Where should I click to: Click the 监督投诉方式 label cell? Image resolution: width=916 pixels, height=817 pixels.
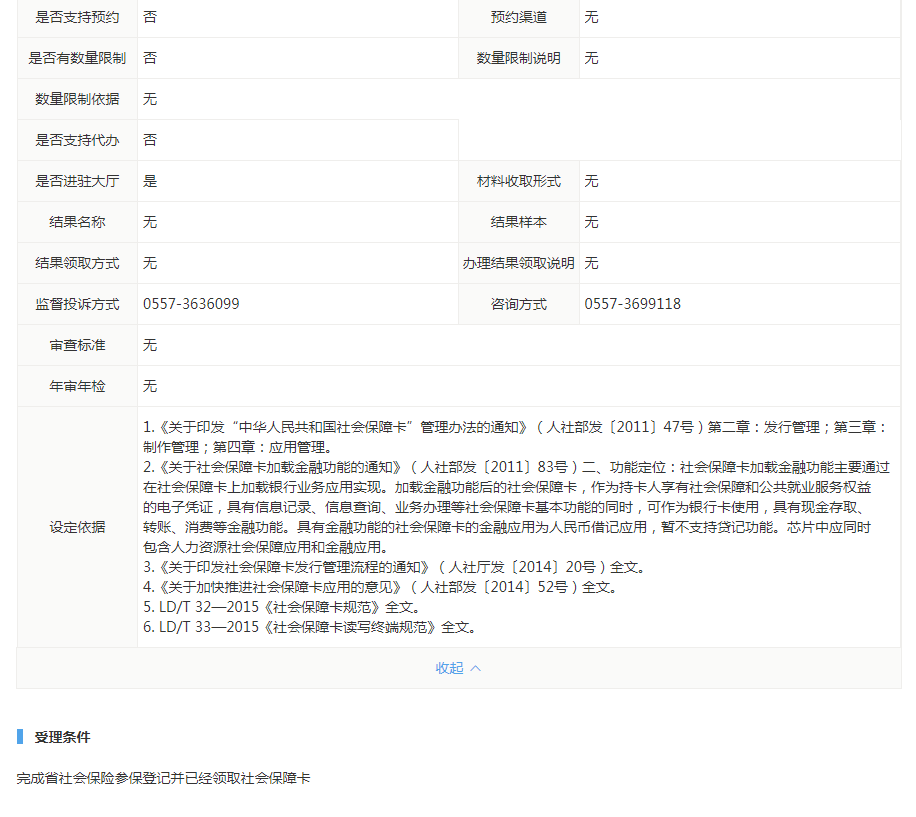pyautogui.click(x=77, y=304)
